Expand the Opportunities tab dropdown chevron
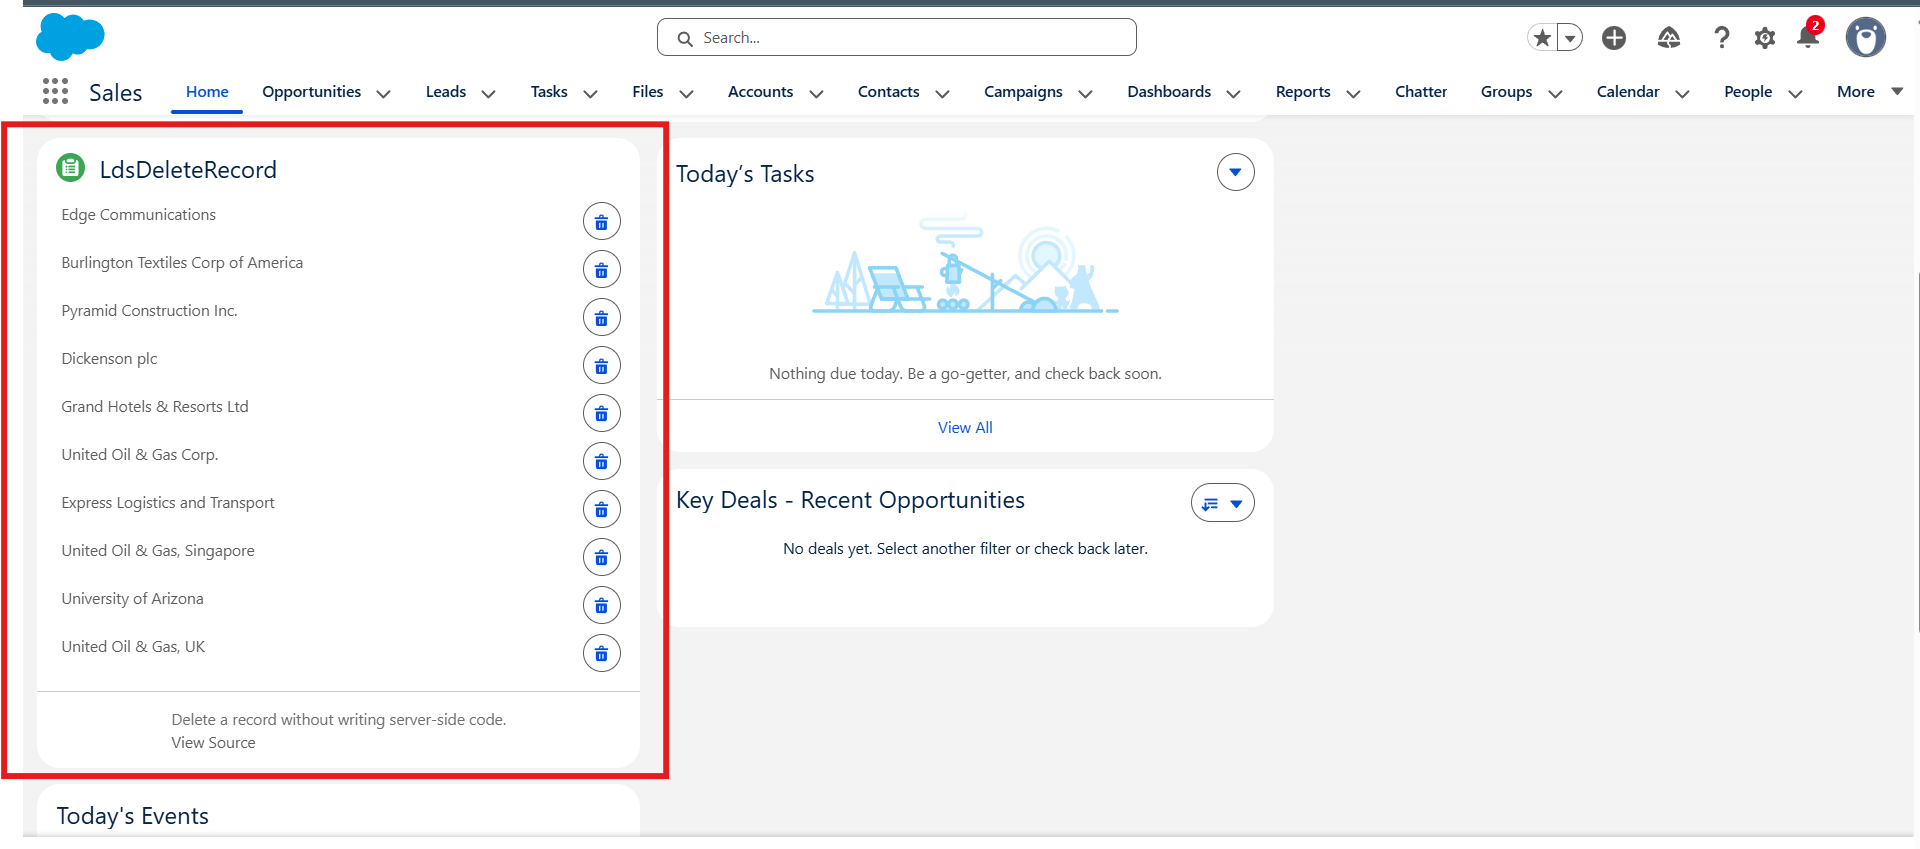1920x849 pixels. pyautogui.click(x=383, y=93)
